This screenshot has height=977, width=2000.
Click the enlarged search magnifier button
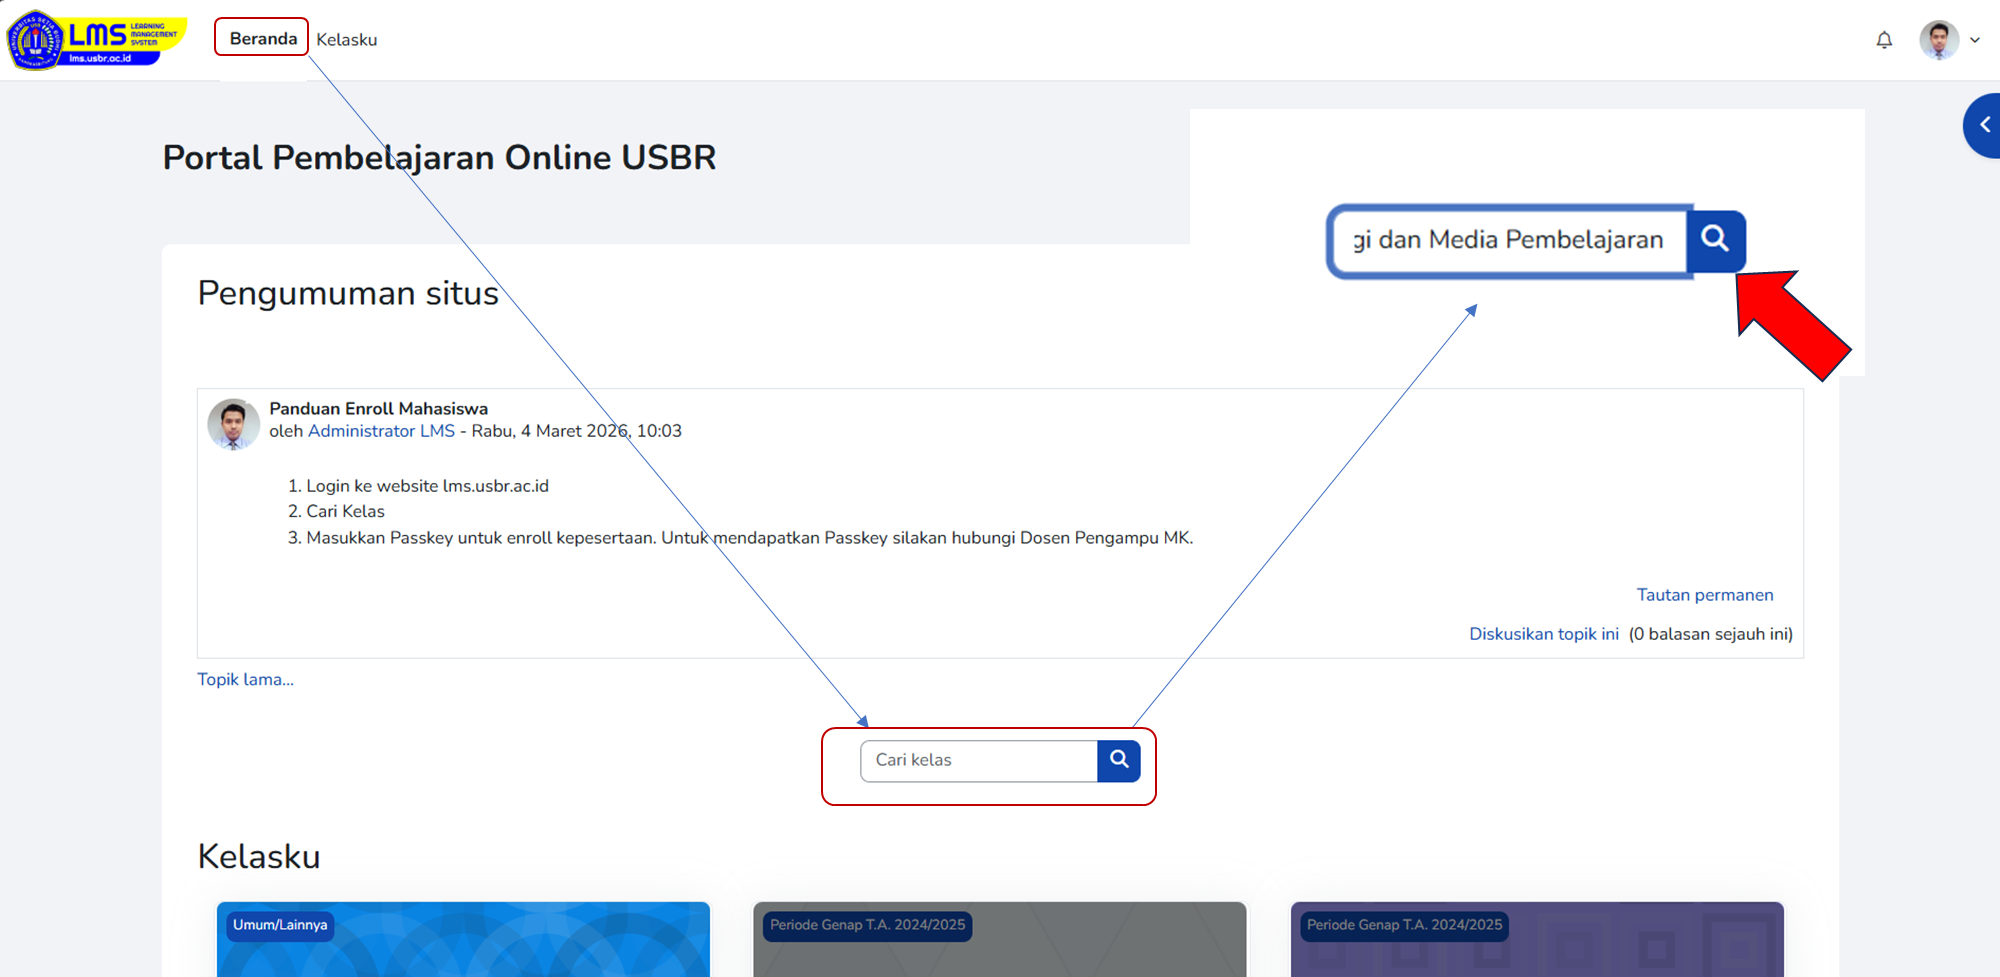point(1715,239)
